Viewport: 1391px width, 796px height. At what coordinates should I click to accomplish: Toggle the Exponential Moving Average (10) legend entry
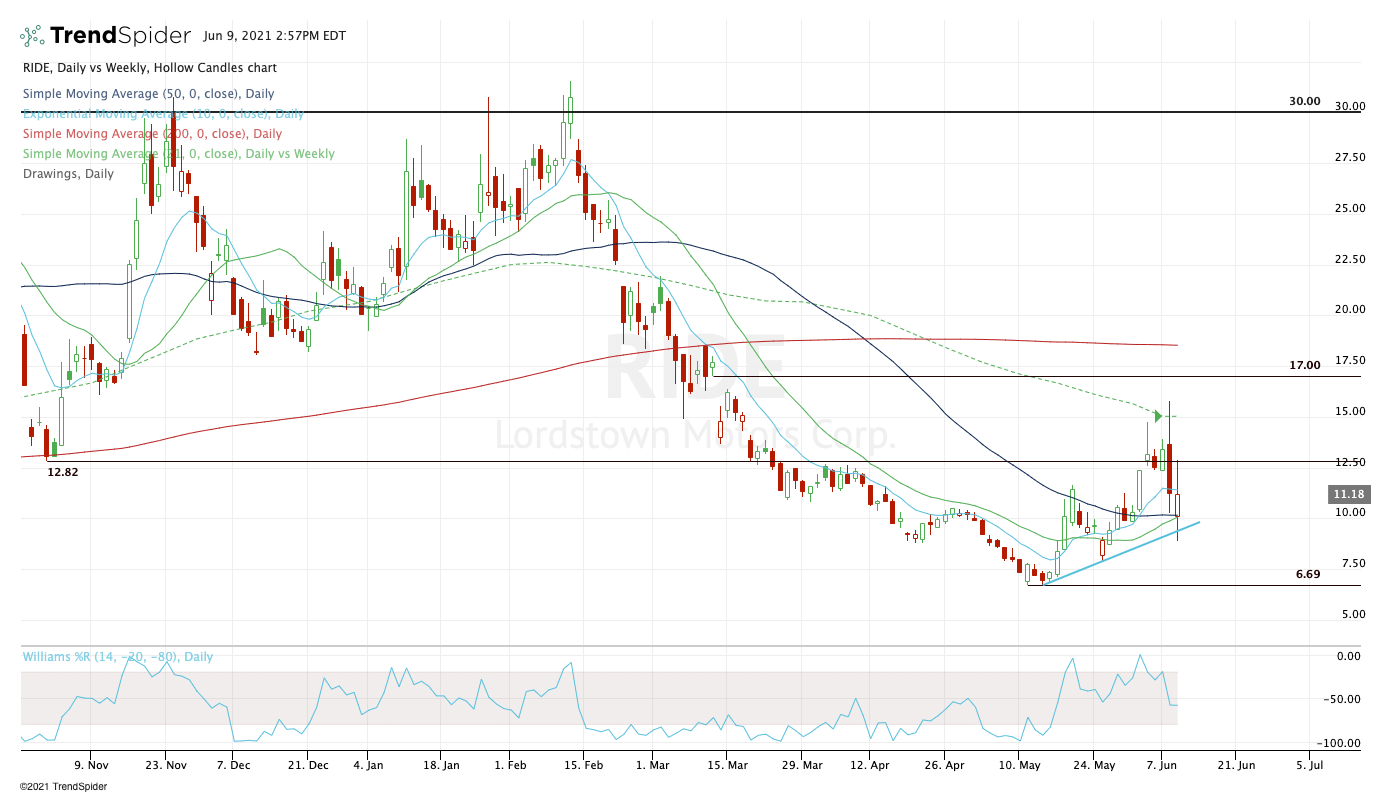[163, 114]
